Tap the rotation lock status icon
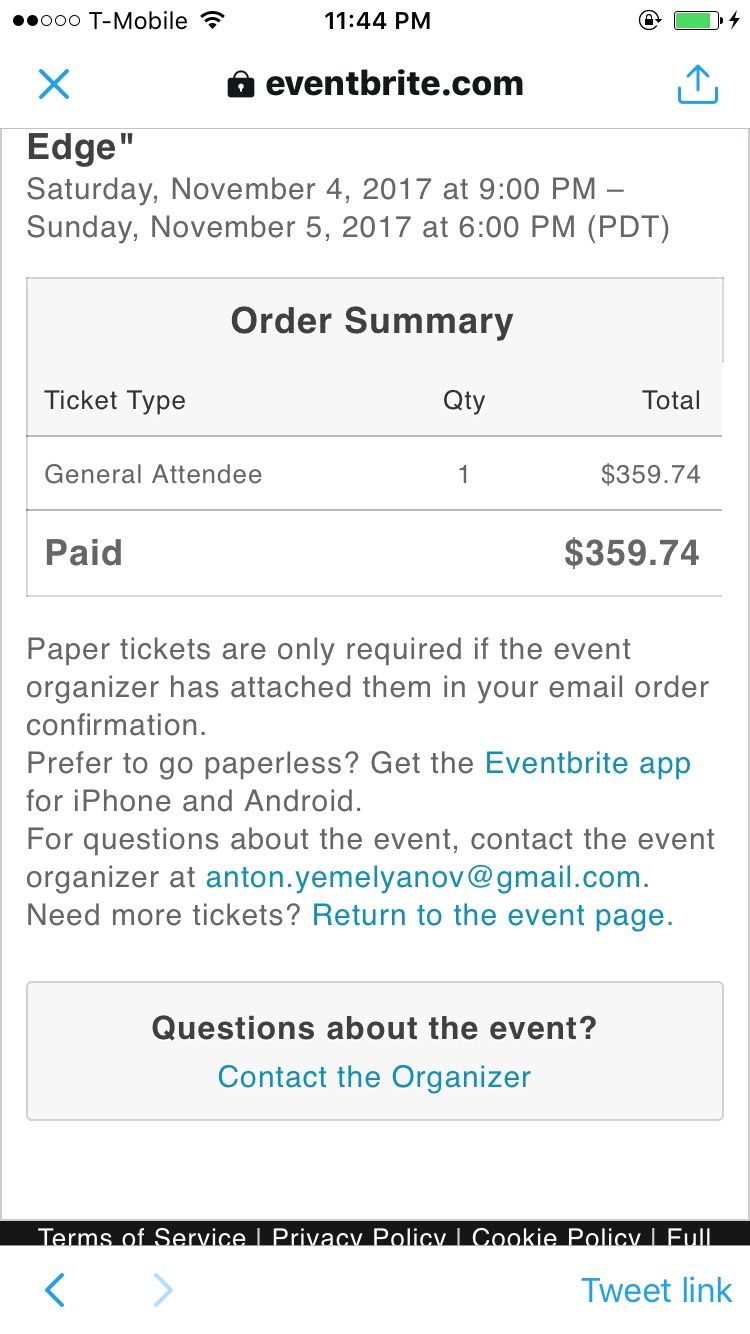750x1334 pixels. pos(649,21)
